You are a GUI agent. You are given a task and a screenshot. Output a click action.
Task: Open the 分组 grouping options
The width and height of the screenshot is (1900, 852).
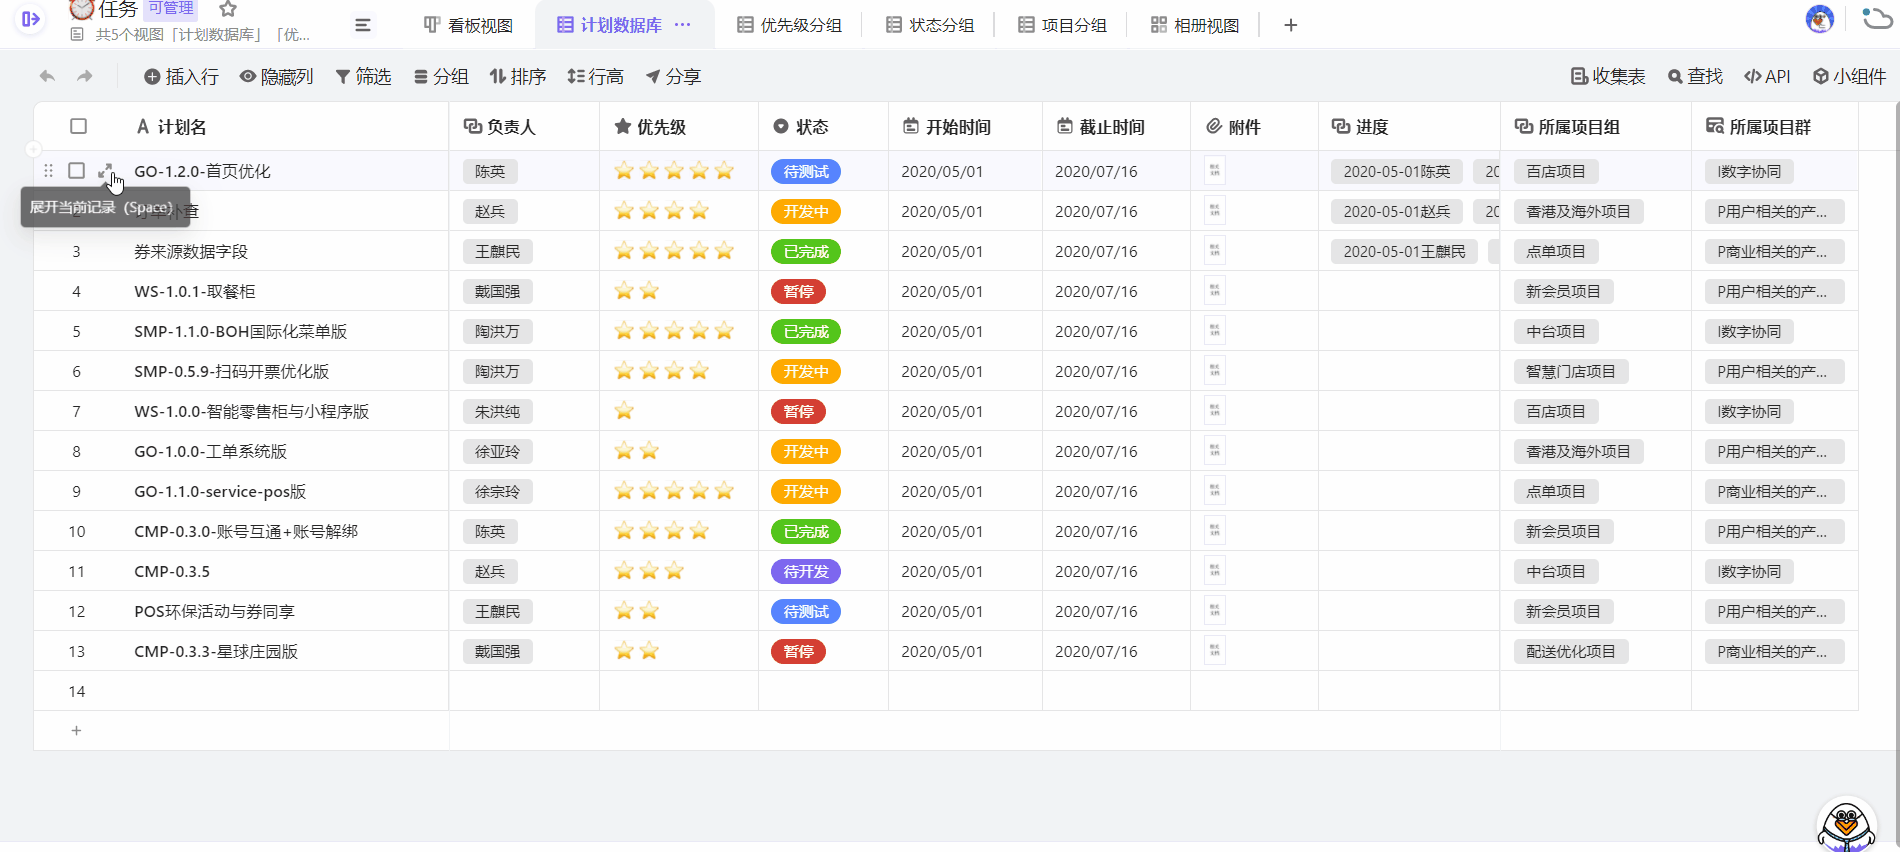coord(441,76)
